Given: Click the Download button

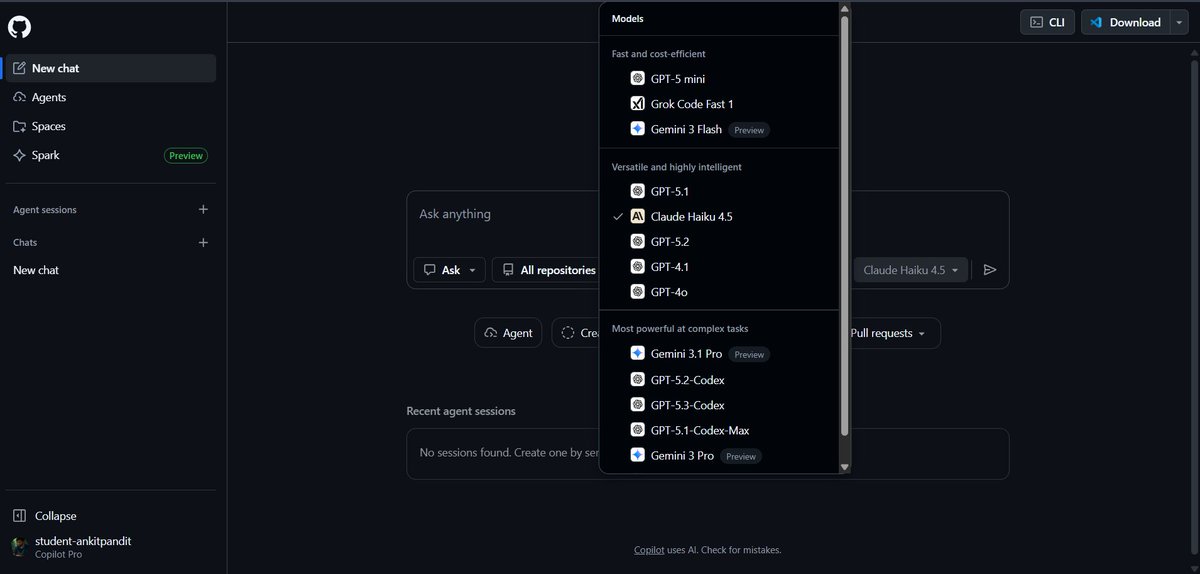Looking at the screenshot, I should tap(1125, 22).
